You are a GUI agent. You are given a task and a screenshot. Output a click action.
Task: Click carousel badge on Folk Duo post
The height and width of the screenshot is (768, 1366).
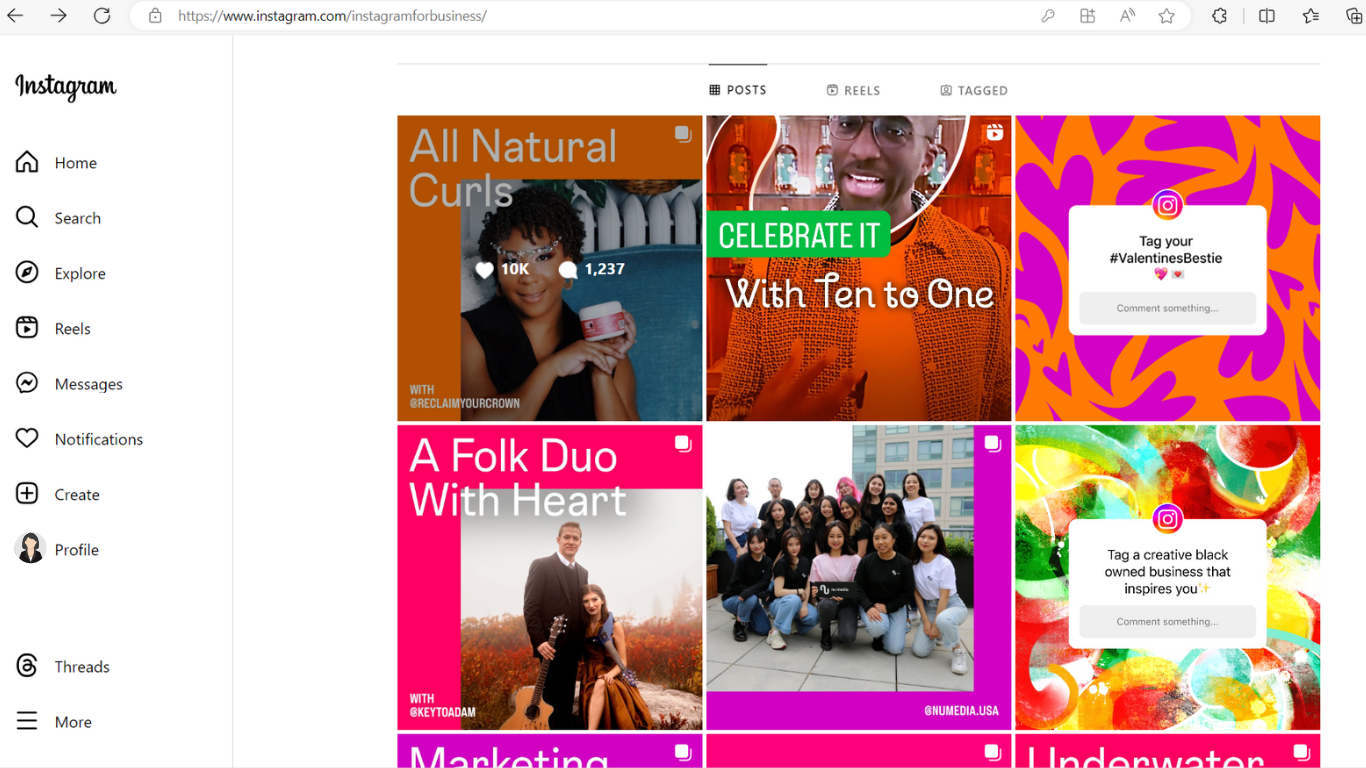[x=683, y=443]
